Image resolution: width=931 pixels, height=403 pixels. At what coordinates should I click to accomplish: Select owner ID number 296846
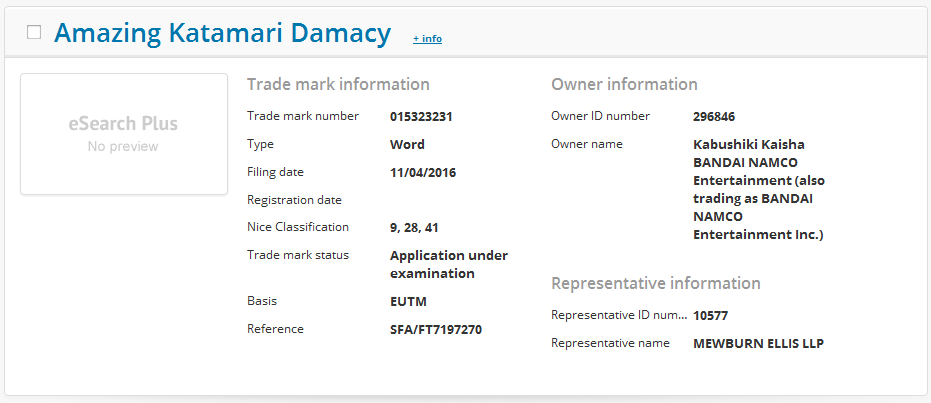click(x=714, y=116)
